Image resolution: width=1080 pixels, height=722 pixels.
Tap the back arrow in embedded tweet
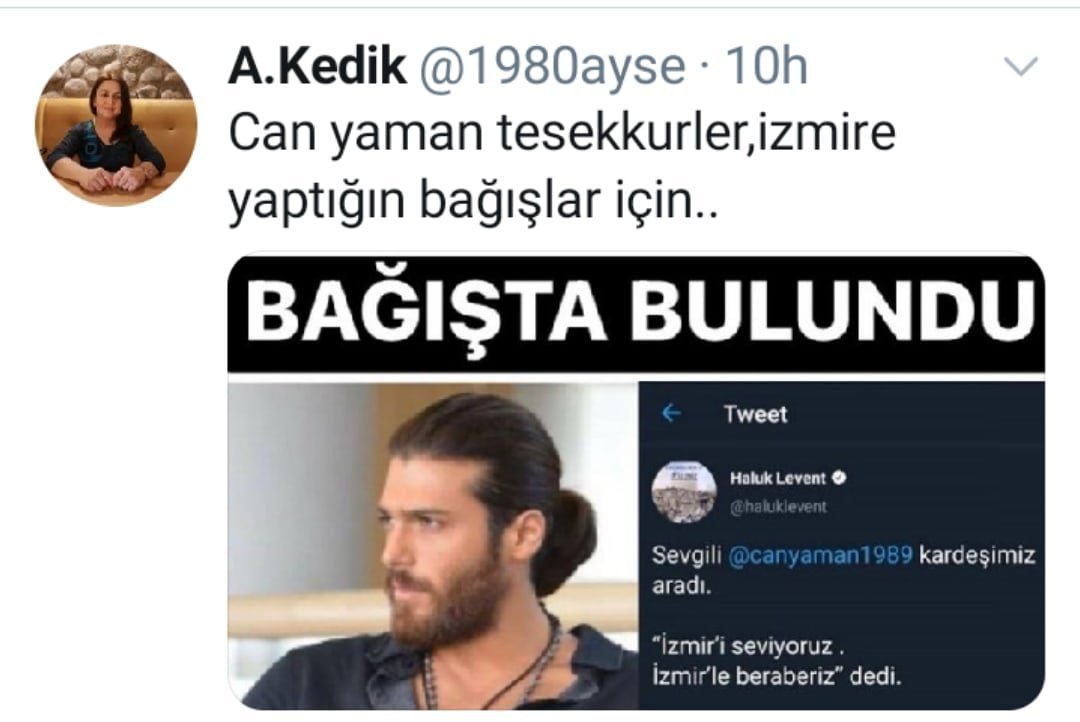coord(671,413)
